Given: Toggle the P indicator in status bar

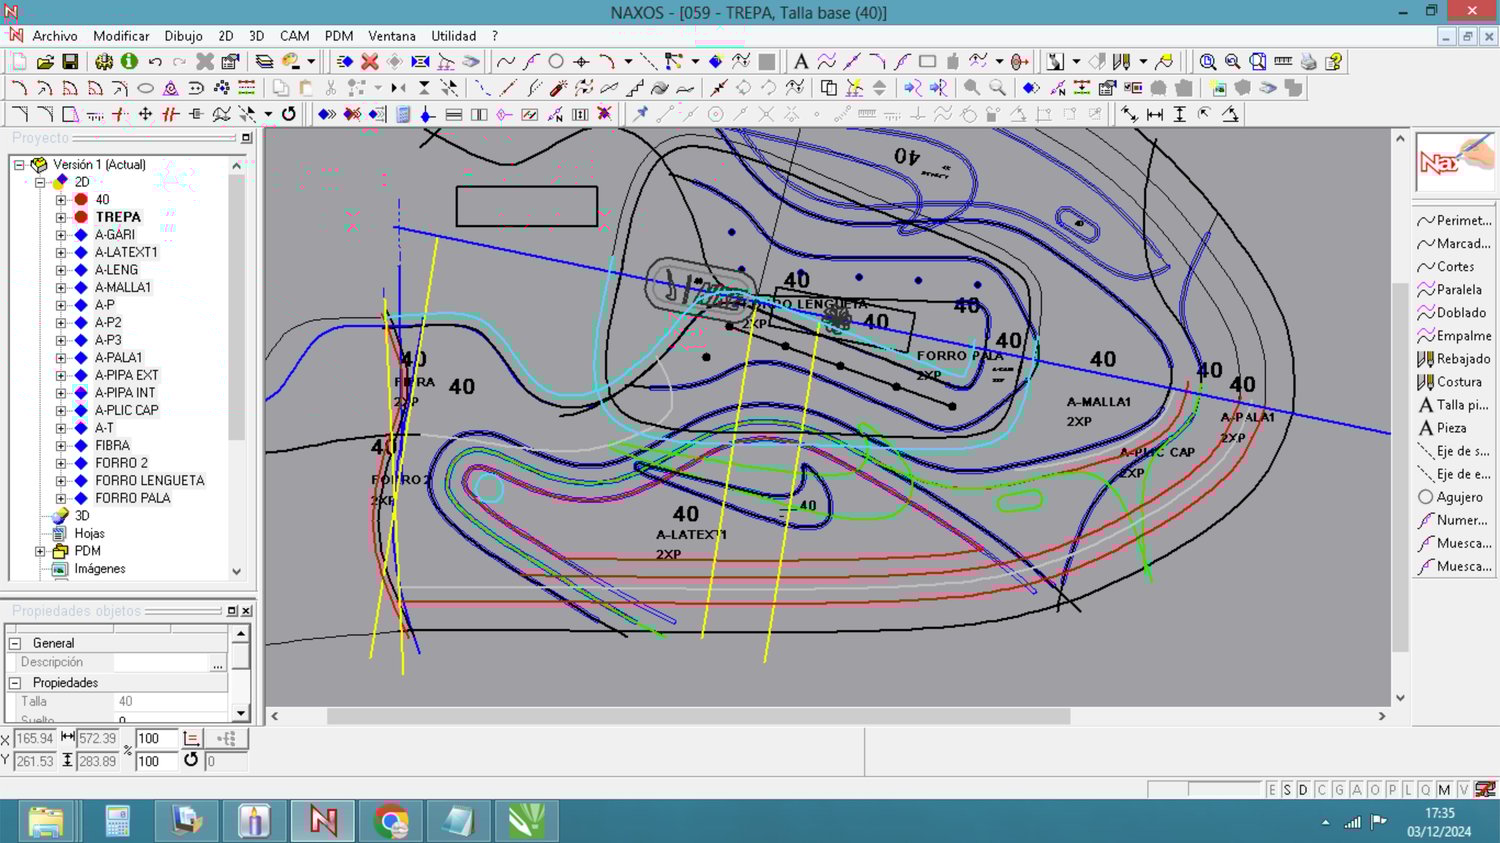Looking at the screenshot, I should pos(1392,790).
